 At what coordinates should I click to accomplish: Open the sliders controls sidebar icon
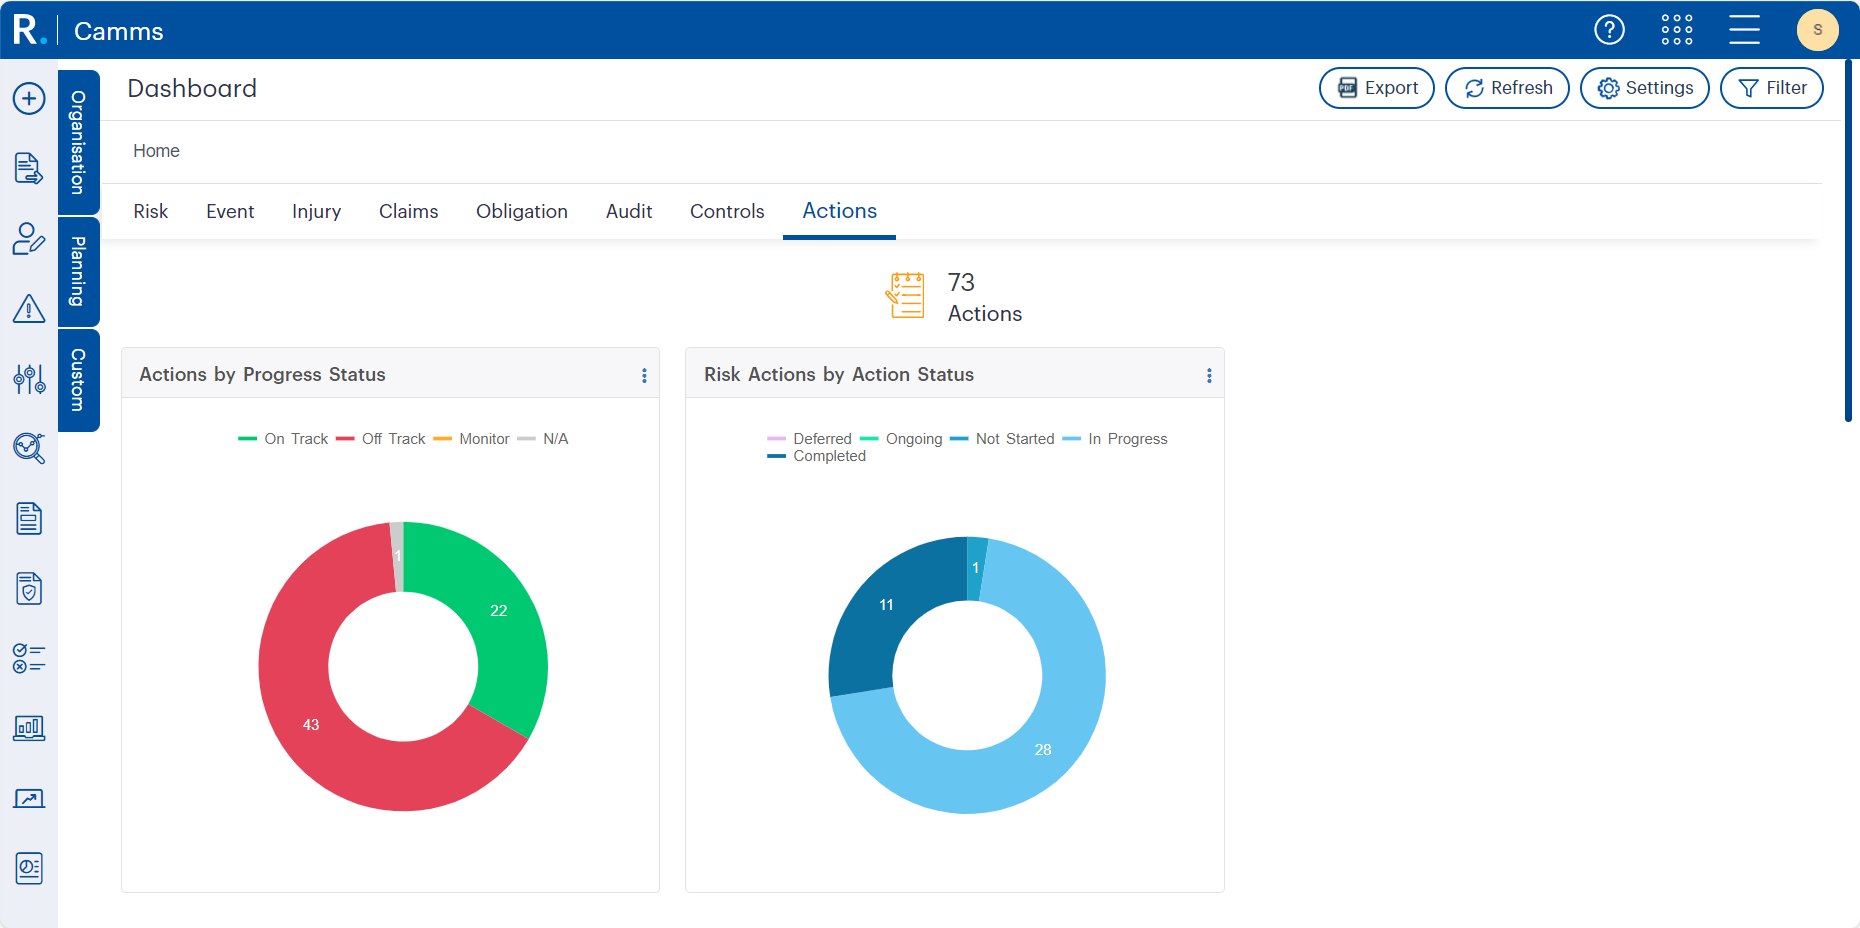29,379
